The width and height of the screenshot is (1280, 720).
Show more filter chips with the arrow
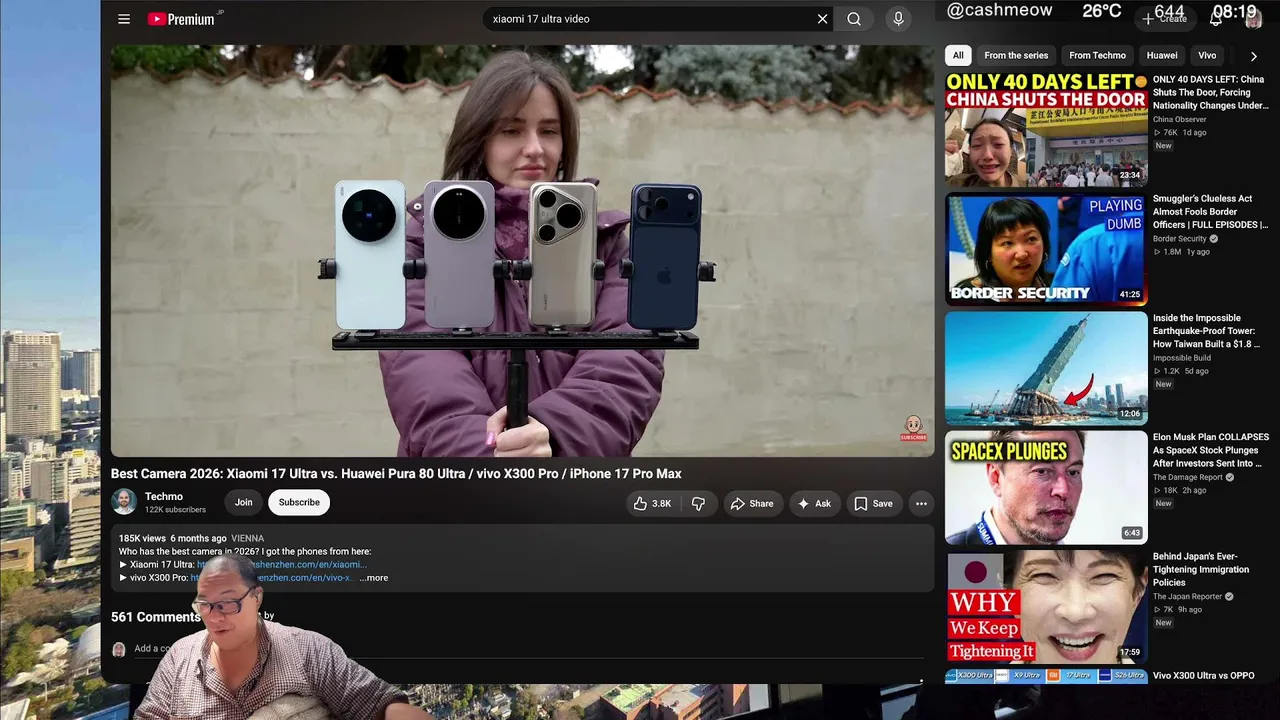coord(1253,56)
